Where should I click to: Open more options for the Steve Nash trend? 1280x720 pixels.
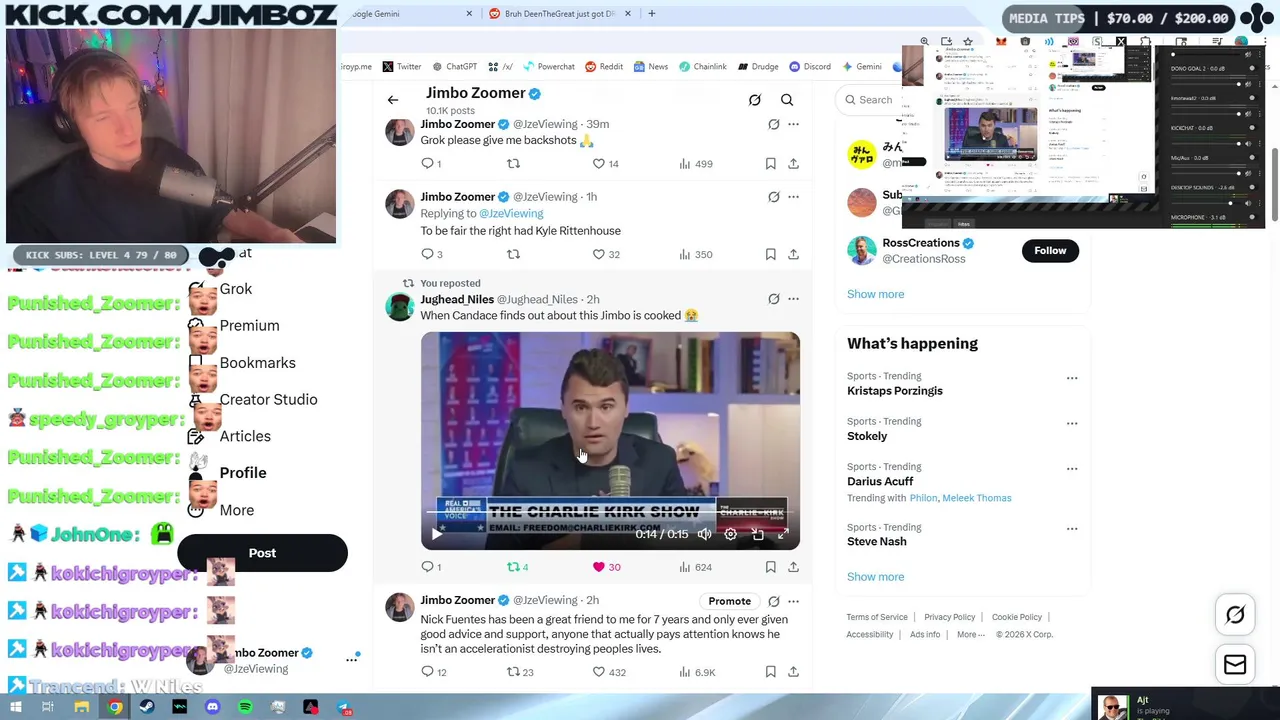[x=1072, y=528]
